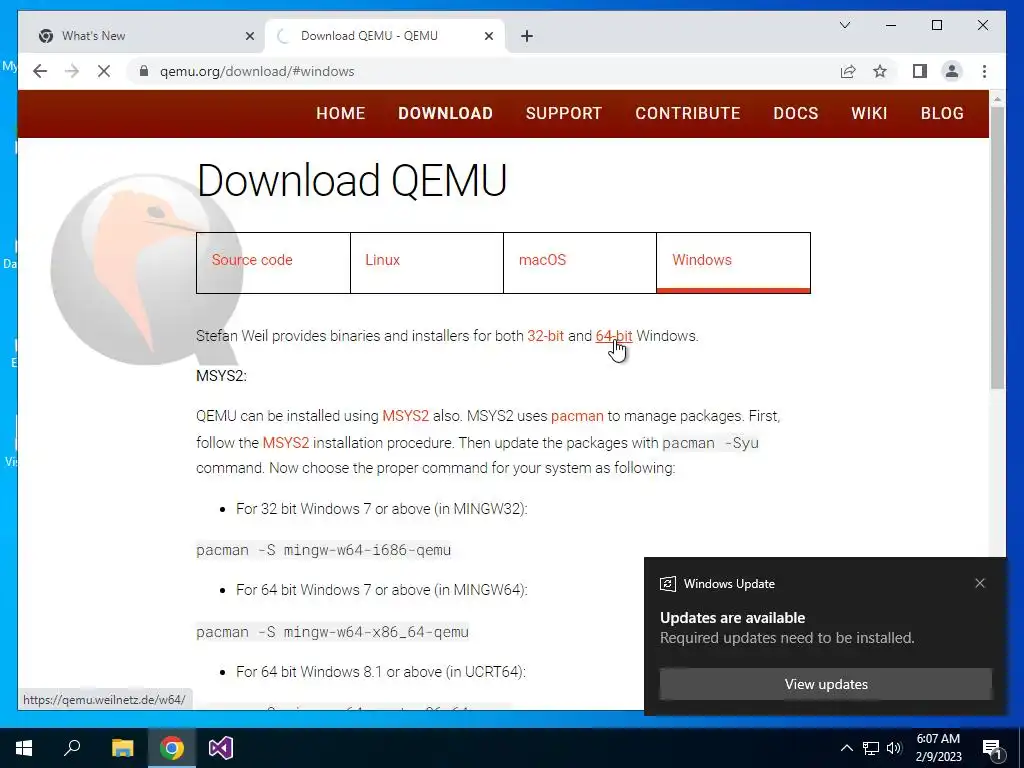Stop page loading with the X button
The height and width of the screenshot is (768, 1024).
[x=104, y=71]
